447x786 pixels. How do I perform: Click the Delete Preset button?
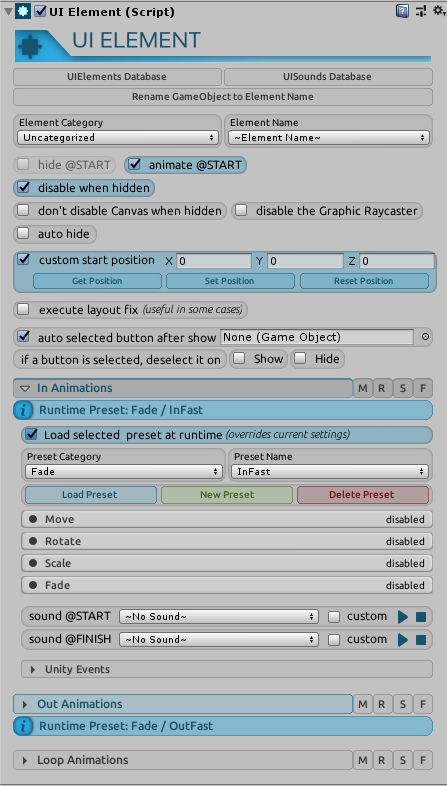[x=363, y=495]
